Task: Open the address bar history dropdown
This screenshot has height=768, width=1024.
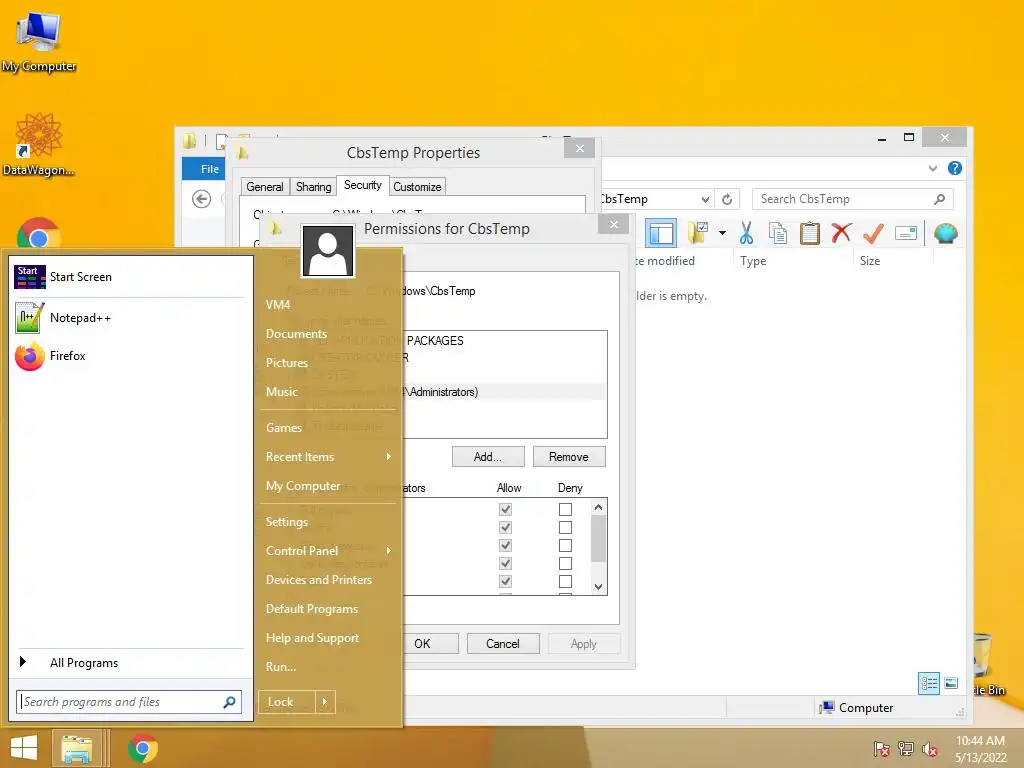Action: point(705,199)
